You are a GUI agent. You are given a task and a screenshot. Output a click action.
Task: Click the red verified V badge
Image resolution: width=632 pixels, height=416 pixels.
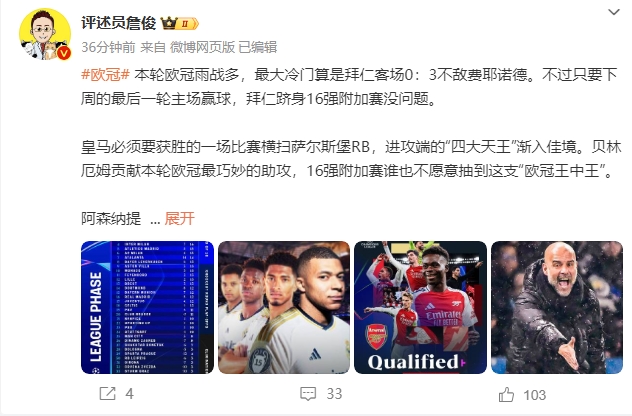[64, 53]
